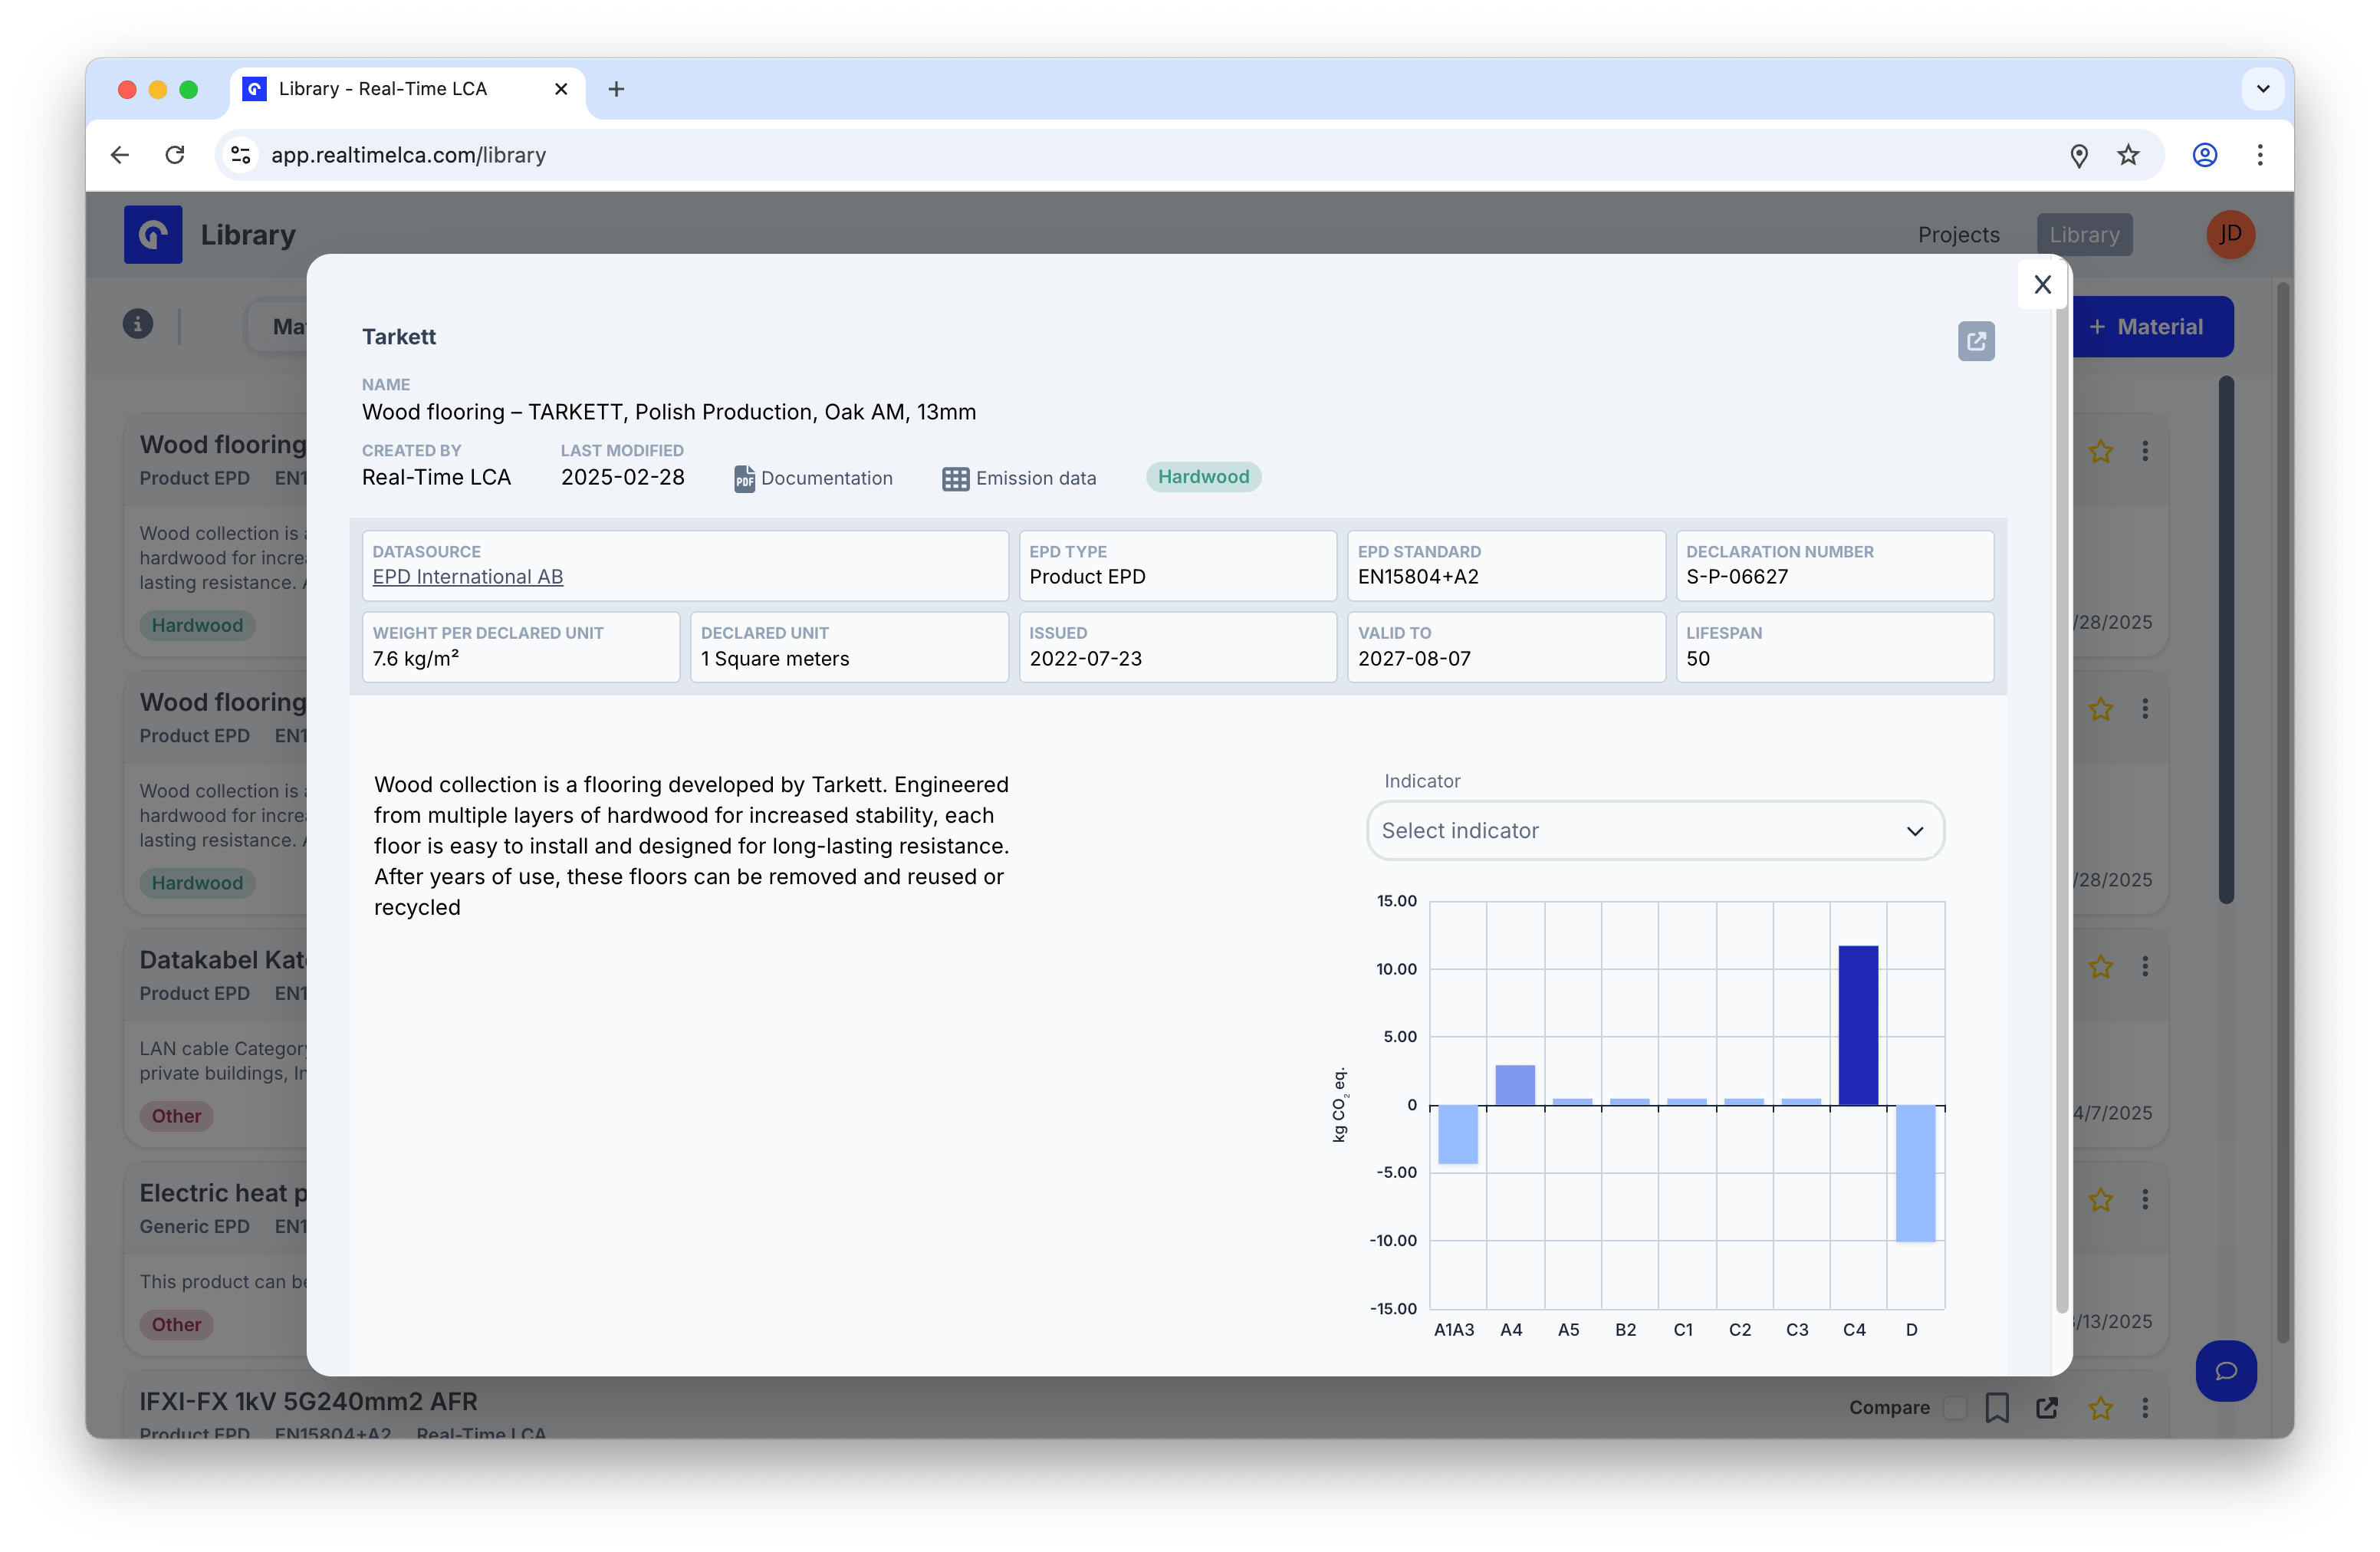2380x1552 pixels.
Task: Click the negative A1A3 chart bar
Action: (1457, 1134)
